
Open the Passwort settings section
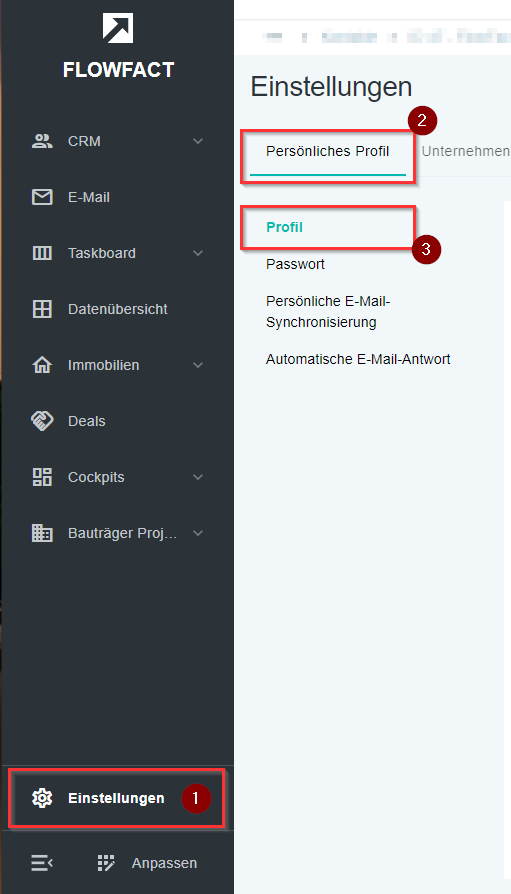(x=295, y=265)
